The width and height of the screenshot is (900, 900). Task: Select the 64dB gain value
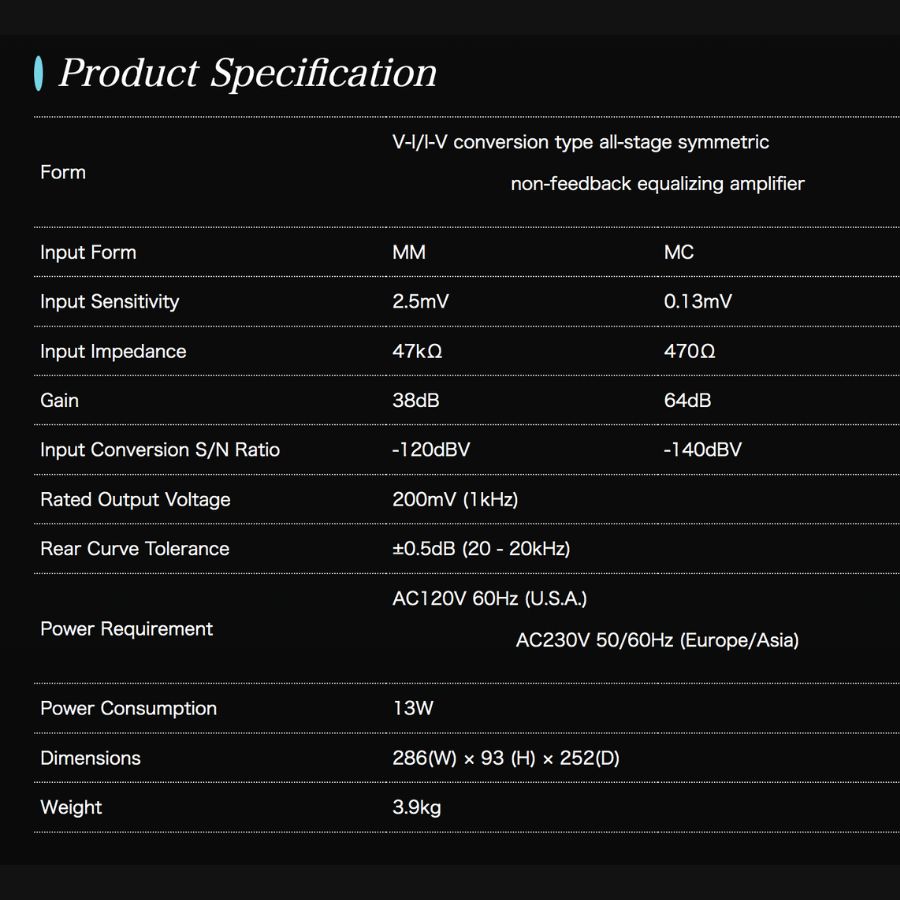coord(687,400)
